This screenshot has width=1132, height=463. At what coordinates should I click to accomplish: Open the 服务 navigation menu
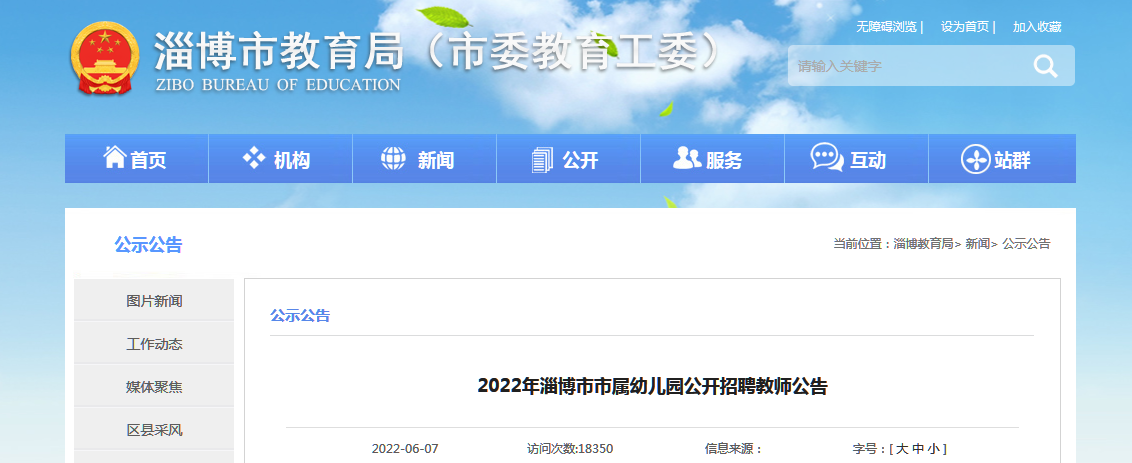tap(713, 158)
